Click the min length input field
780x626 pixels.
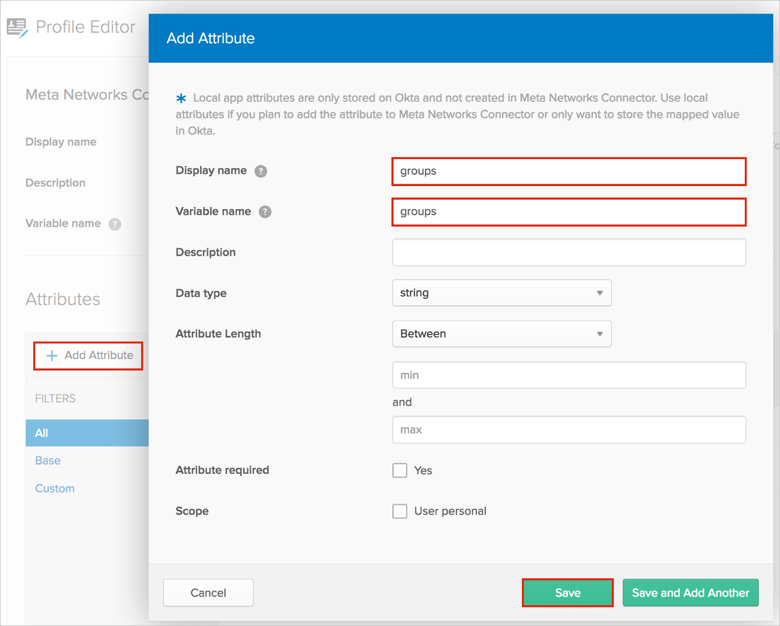568,375
